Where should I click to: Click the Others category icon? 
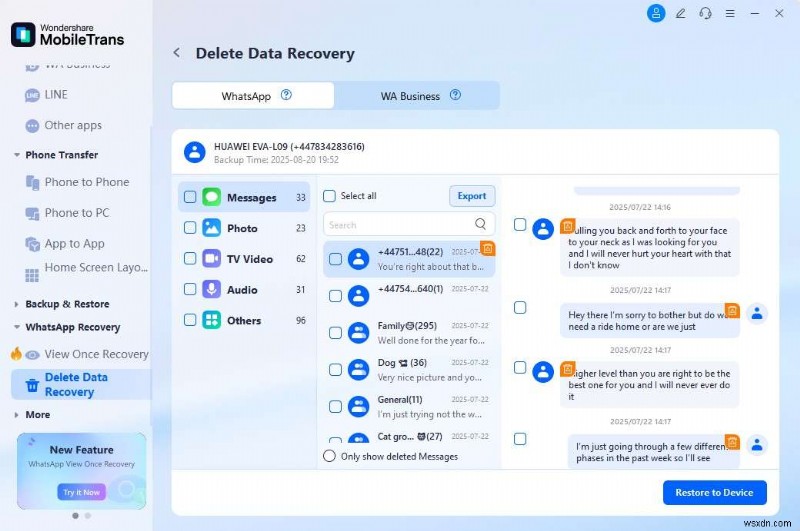click(211, 320)
